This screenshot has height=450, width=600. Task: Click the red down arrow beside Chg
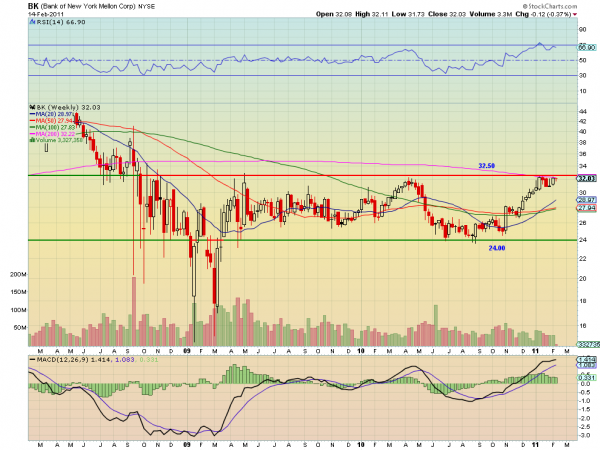[x=575, y=15]
